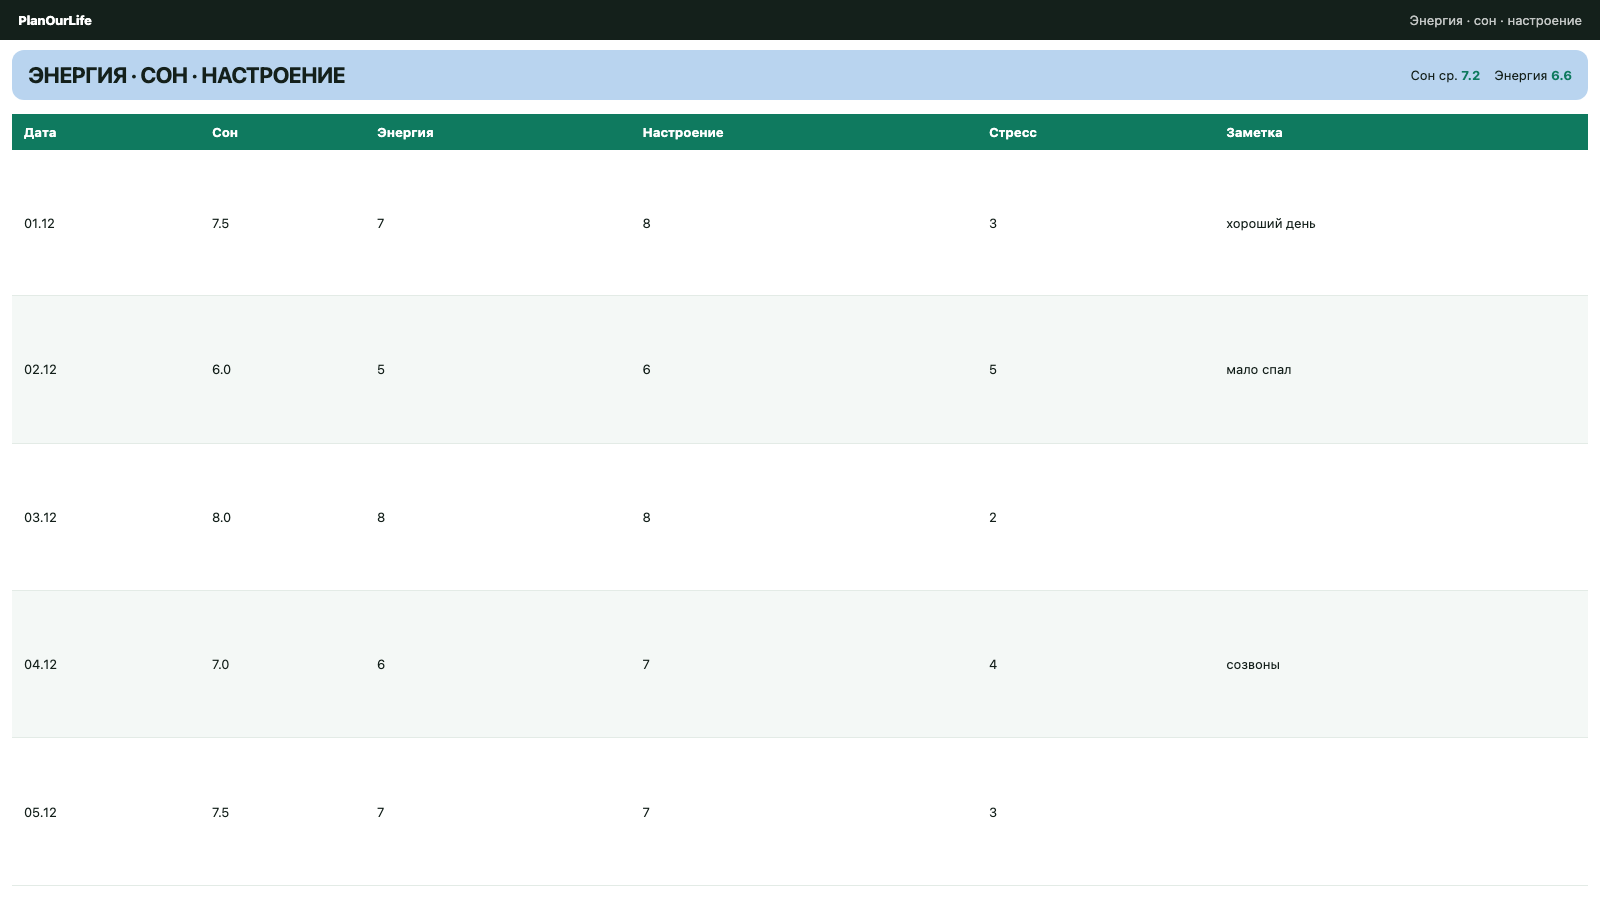Click stress value 3 in the 01.12 row
This screenshot has width=1600, height=900.
click(x=993, y=223)
